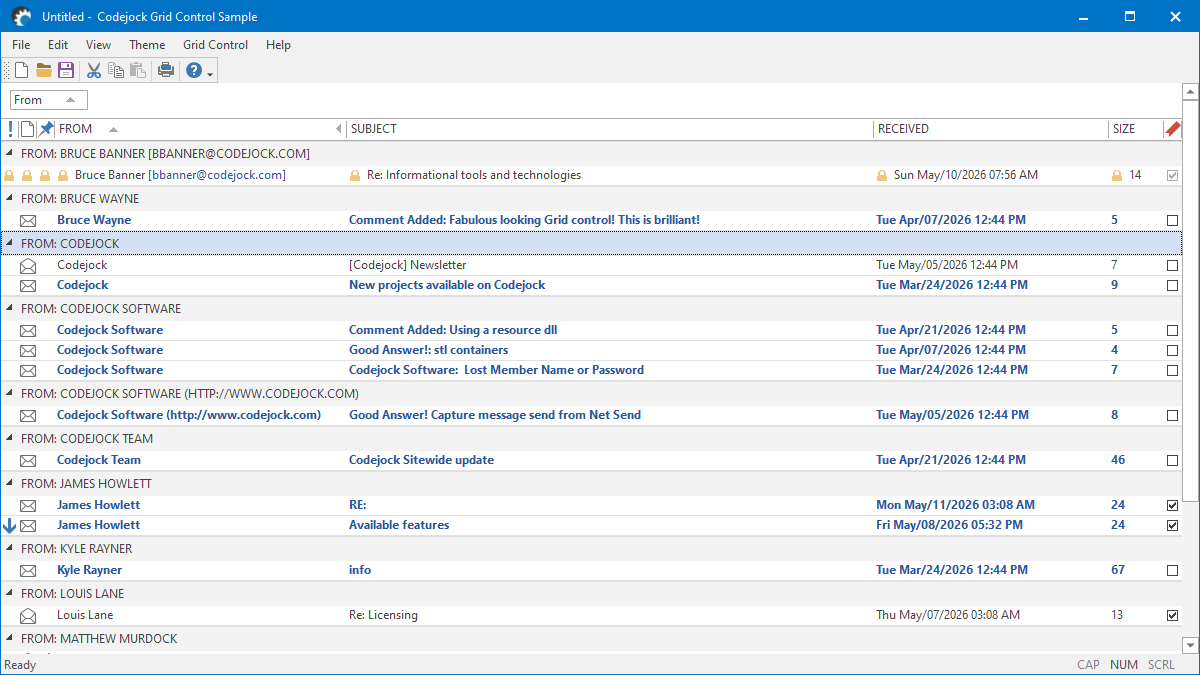Open the Help menu
The width and height of the screenshot is (1200, 675).
278,45
